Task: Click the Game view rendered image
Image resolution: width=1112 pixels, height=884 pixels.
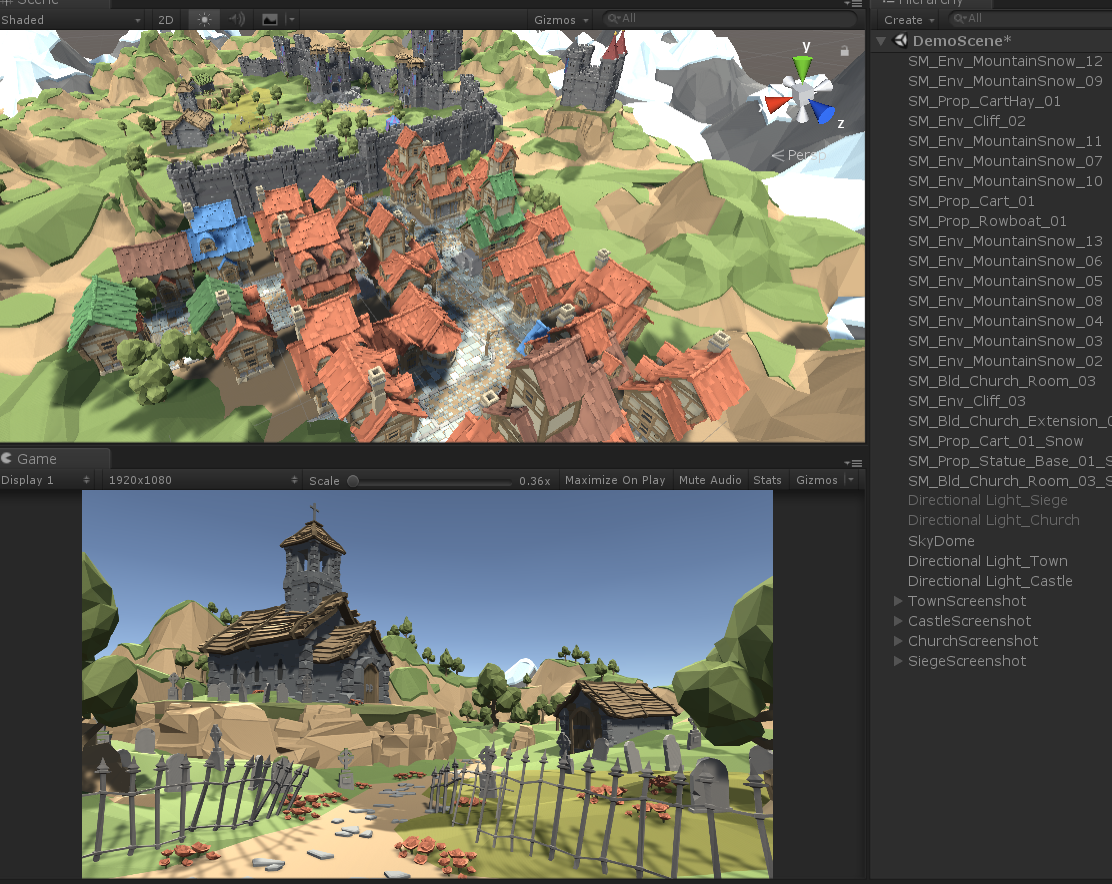Action: click(427, 684)
